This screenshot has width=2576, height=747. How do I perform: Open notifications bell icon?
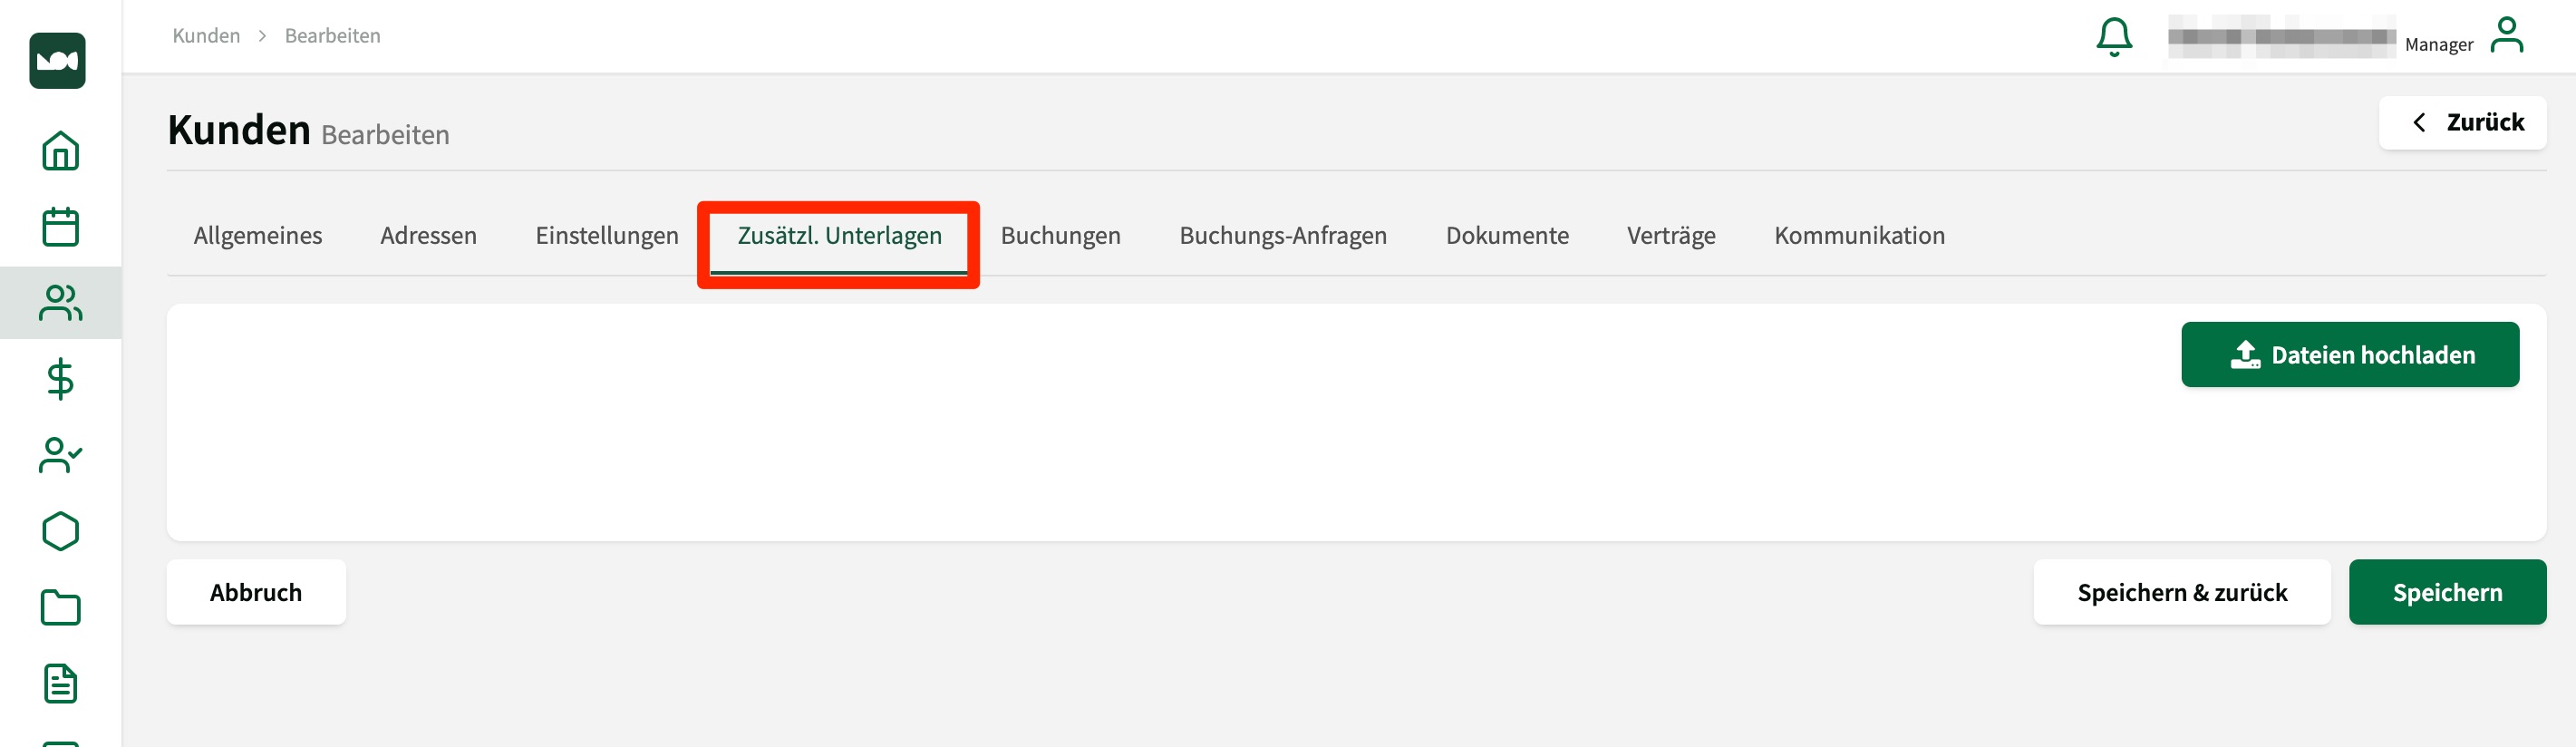pos(2114,37)
